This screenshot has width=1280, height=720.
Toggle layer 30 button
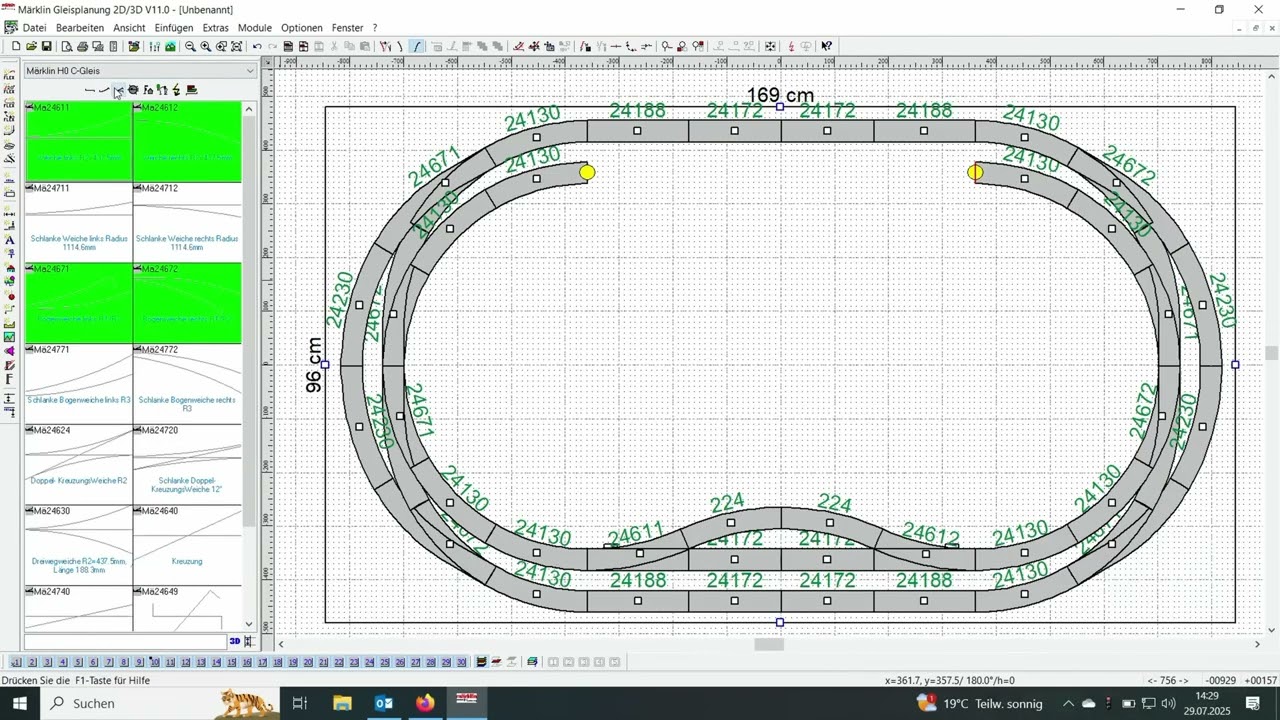pos(461,662)
